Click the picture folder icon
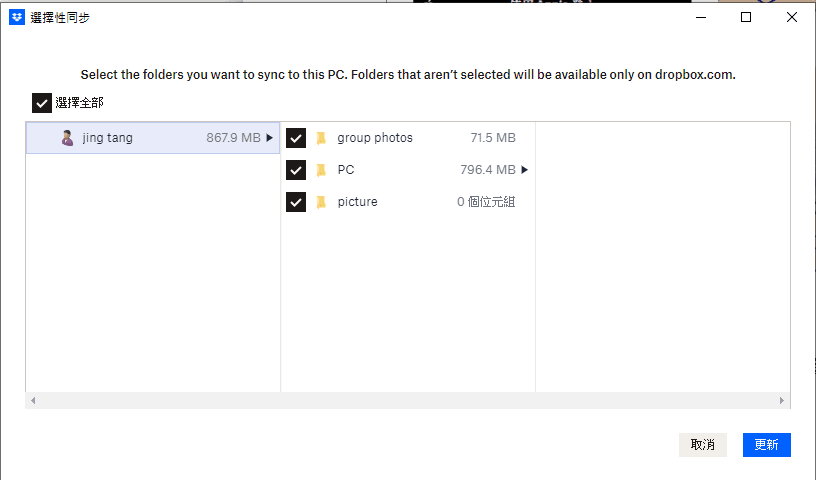Screen dimensions: 816x480 click(x=322, y=202)
